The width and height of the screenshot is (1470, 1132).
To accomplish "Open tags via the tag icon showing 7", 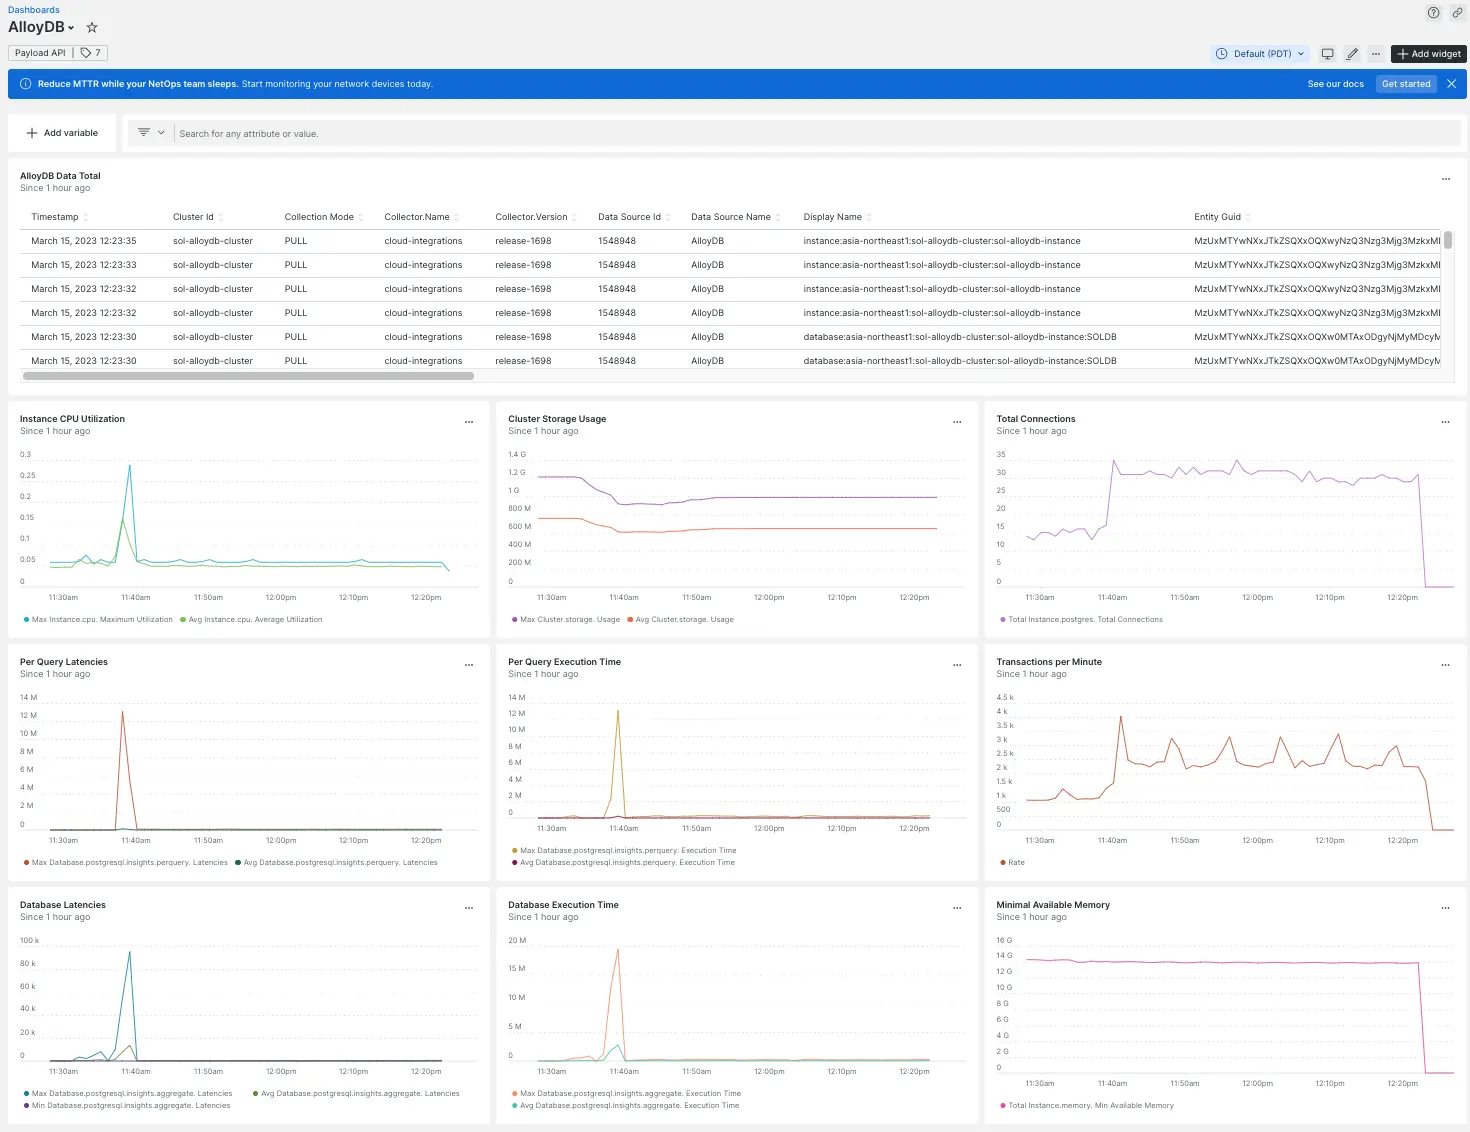I will pos(90,52).
